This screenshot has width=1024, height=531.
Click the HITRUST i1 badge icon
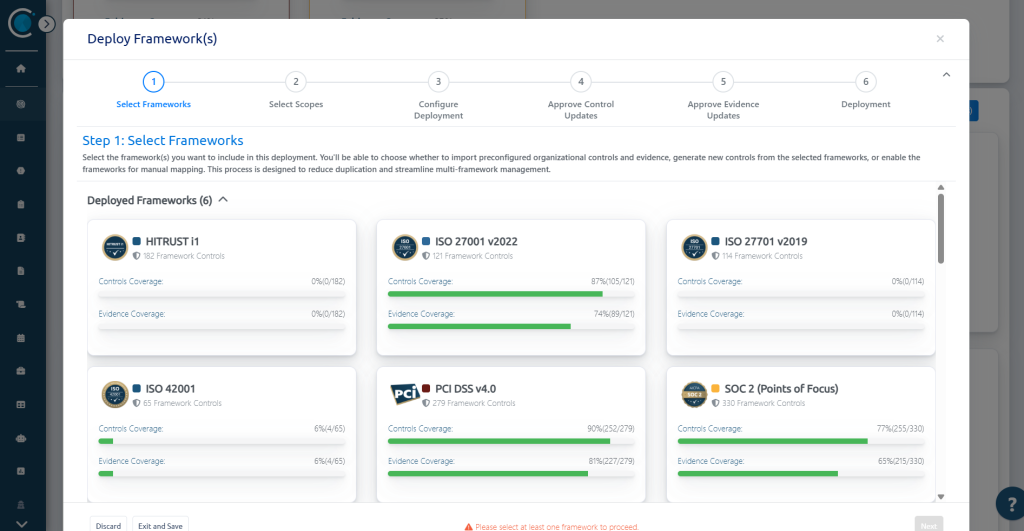click(x=115, y=248)
